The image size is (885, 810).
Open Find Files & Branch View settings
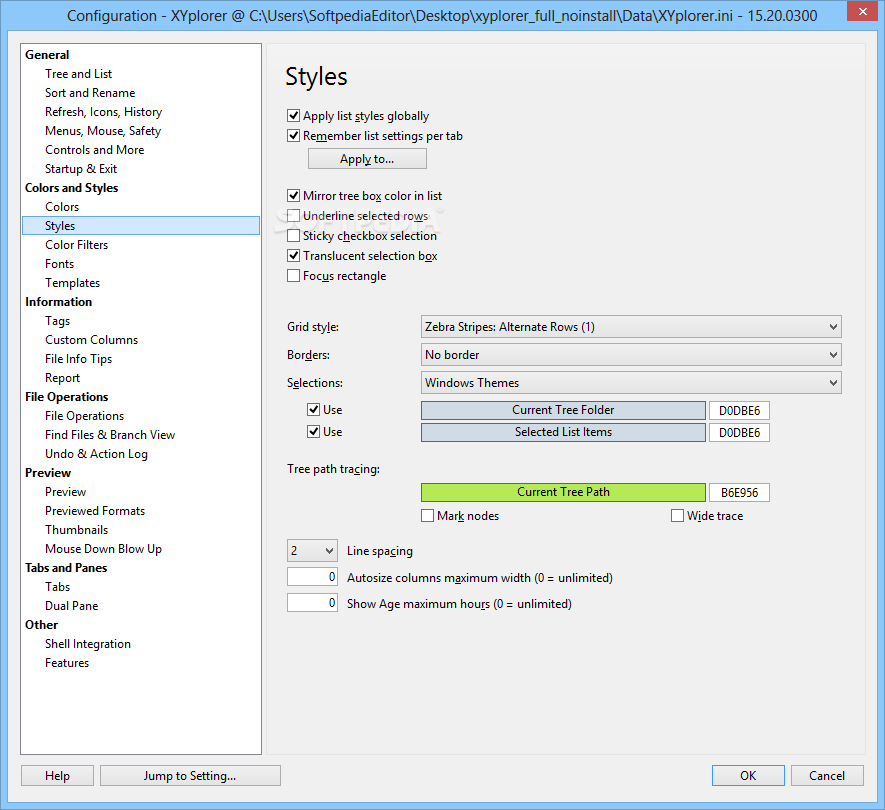[110, 435]
